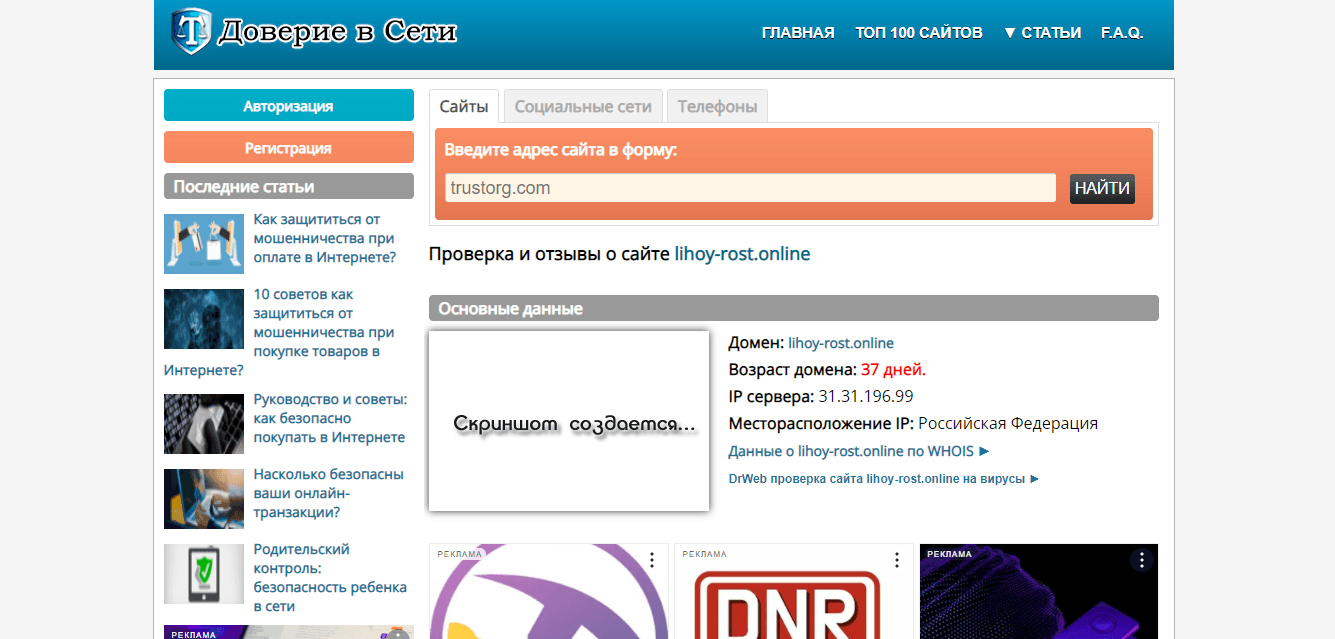Open options menu on the rightmost ad card
This screenshot has width=1335, height=639.
[1141, 561]
